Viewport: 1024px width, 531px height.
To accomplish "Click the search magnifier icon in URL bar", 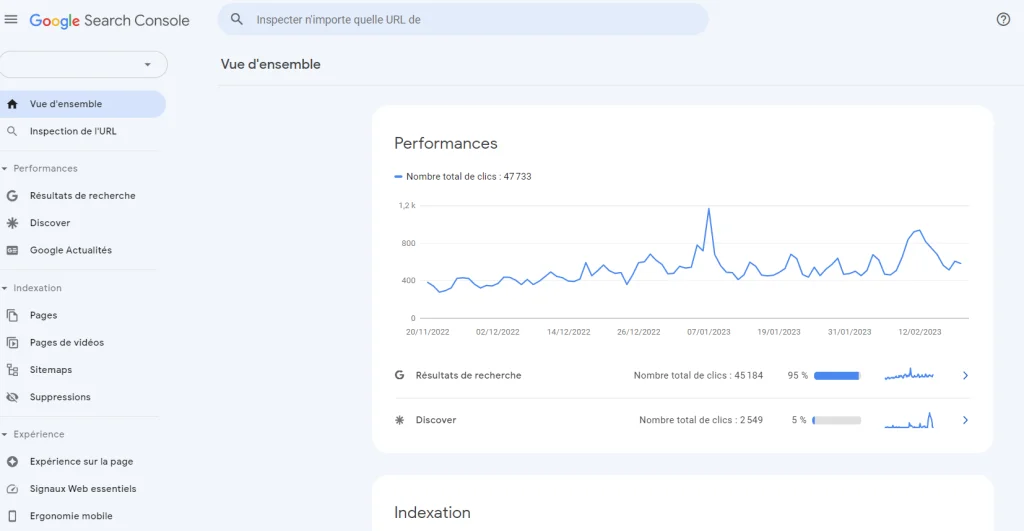I will coord(237,20).
